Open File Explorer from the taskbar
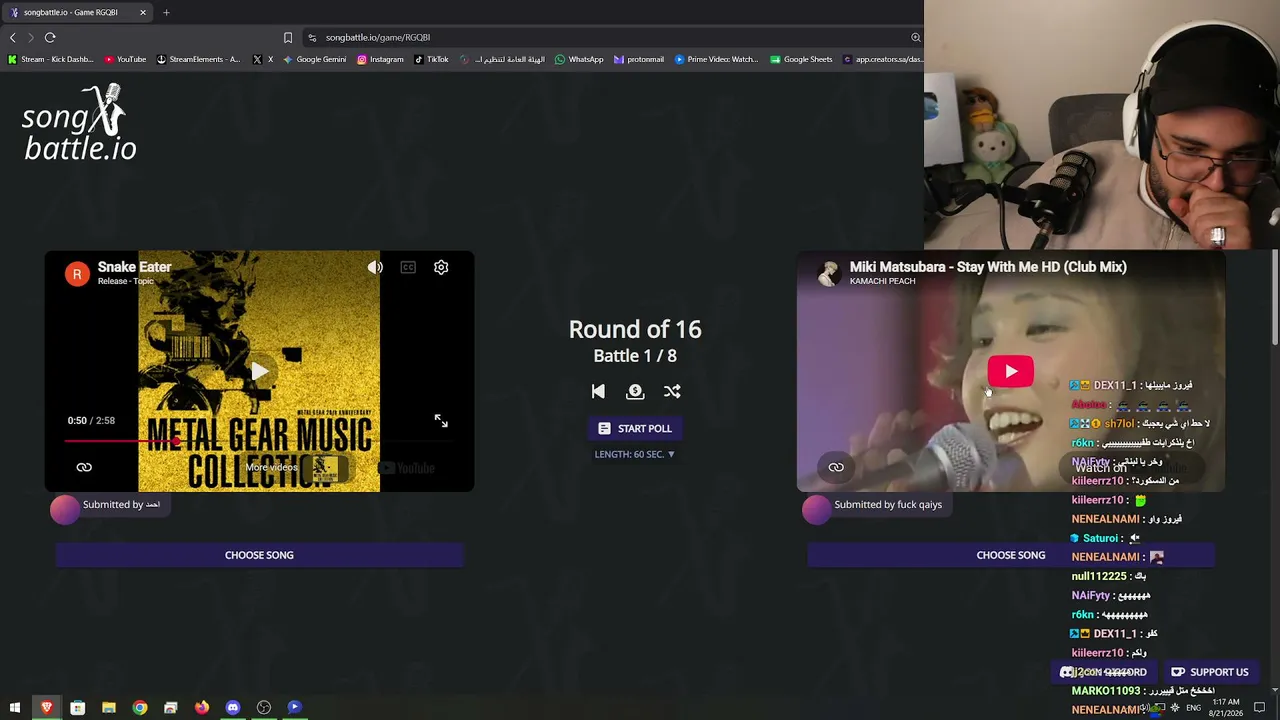The image size is (1280, 720). click(109, 708)
